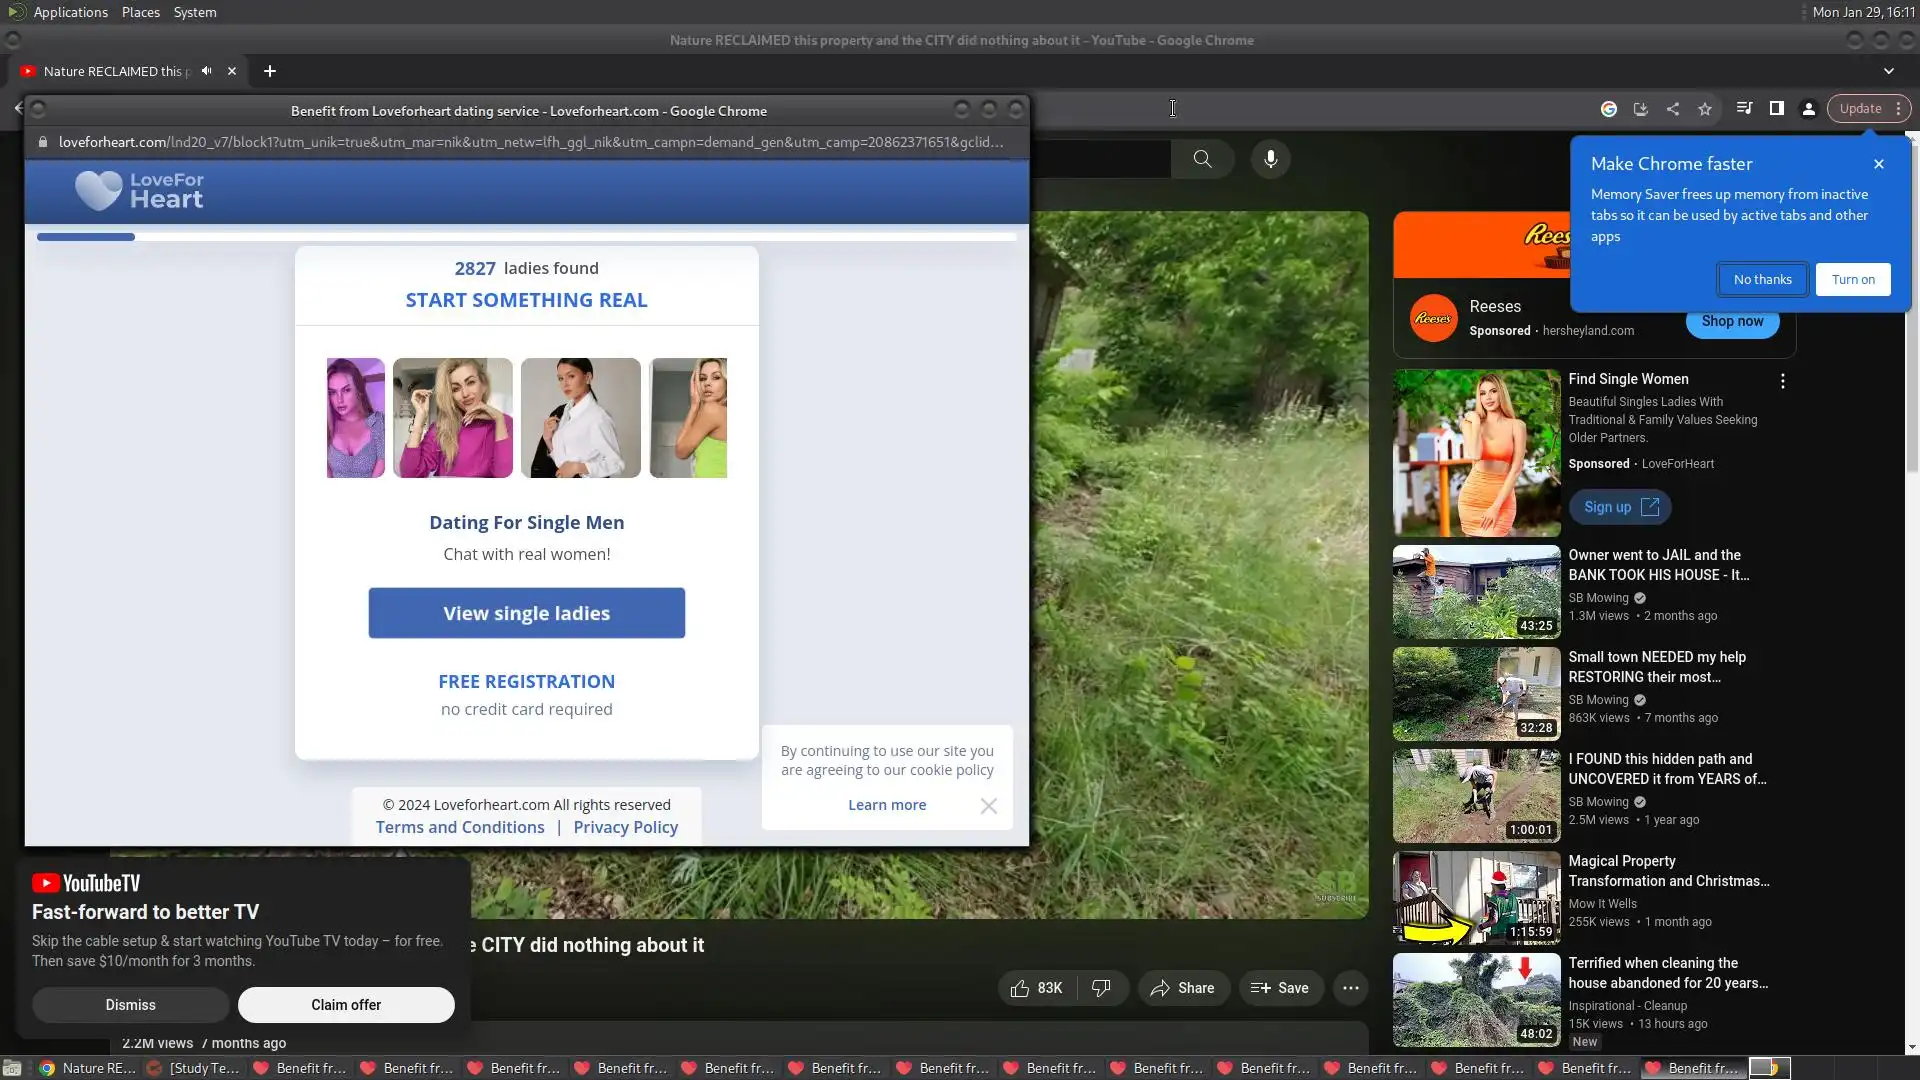Screen dimensions: 1920x1080
Task: Open the Places menu
Action: click(x=140, y=12)
